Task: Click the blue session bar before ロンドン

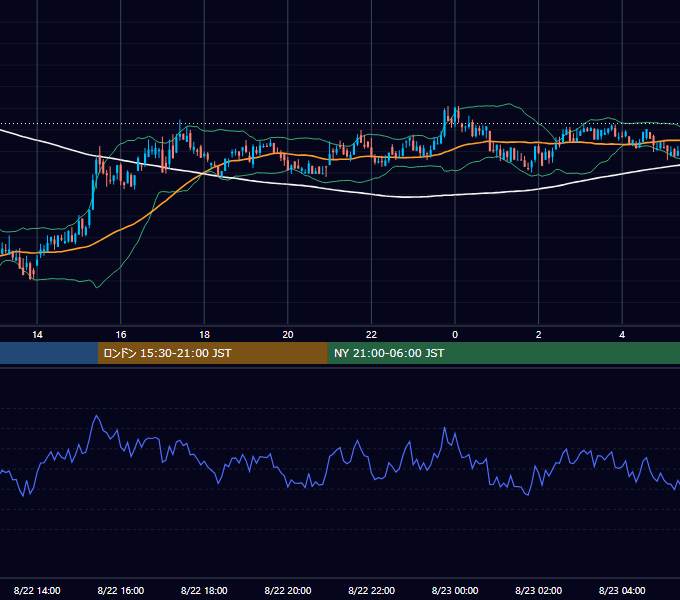Action: click(49, 353)
